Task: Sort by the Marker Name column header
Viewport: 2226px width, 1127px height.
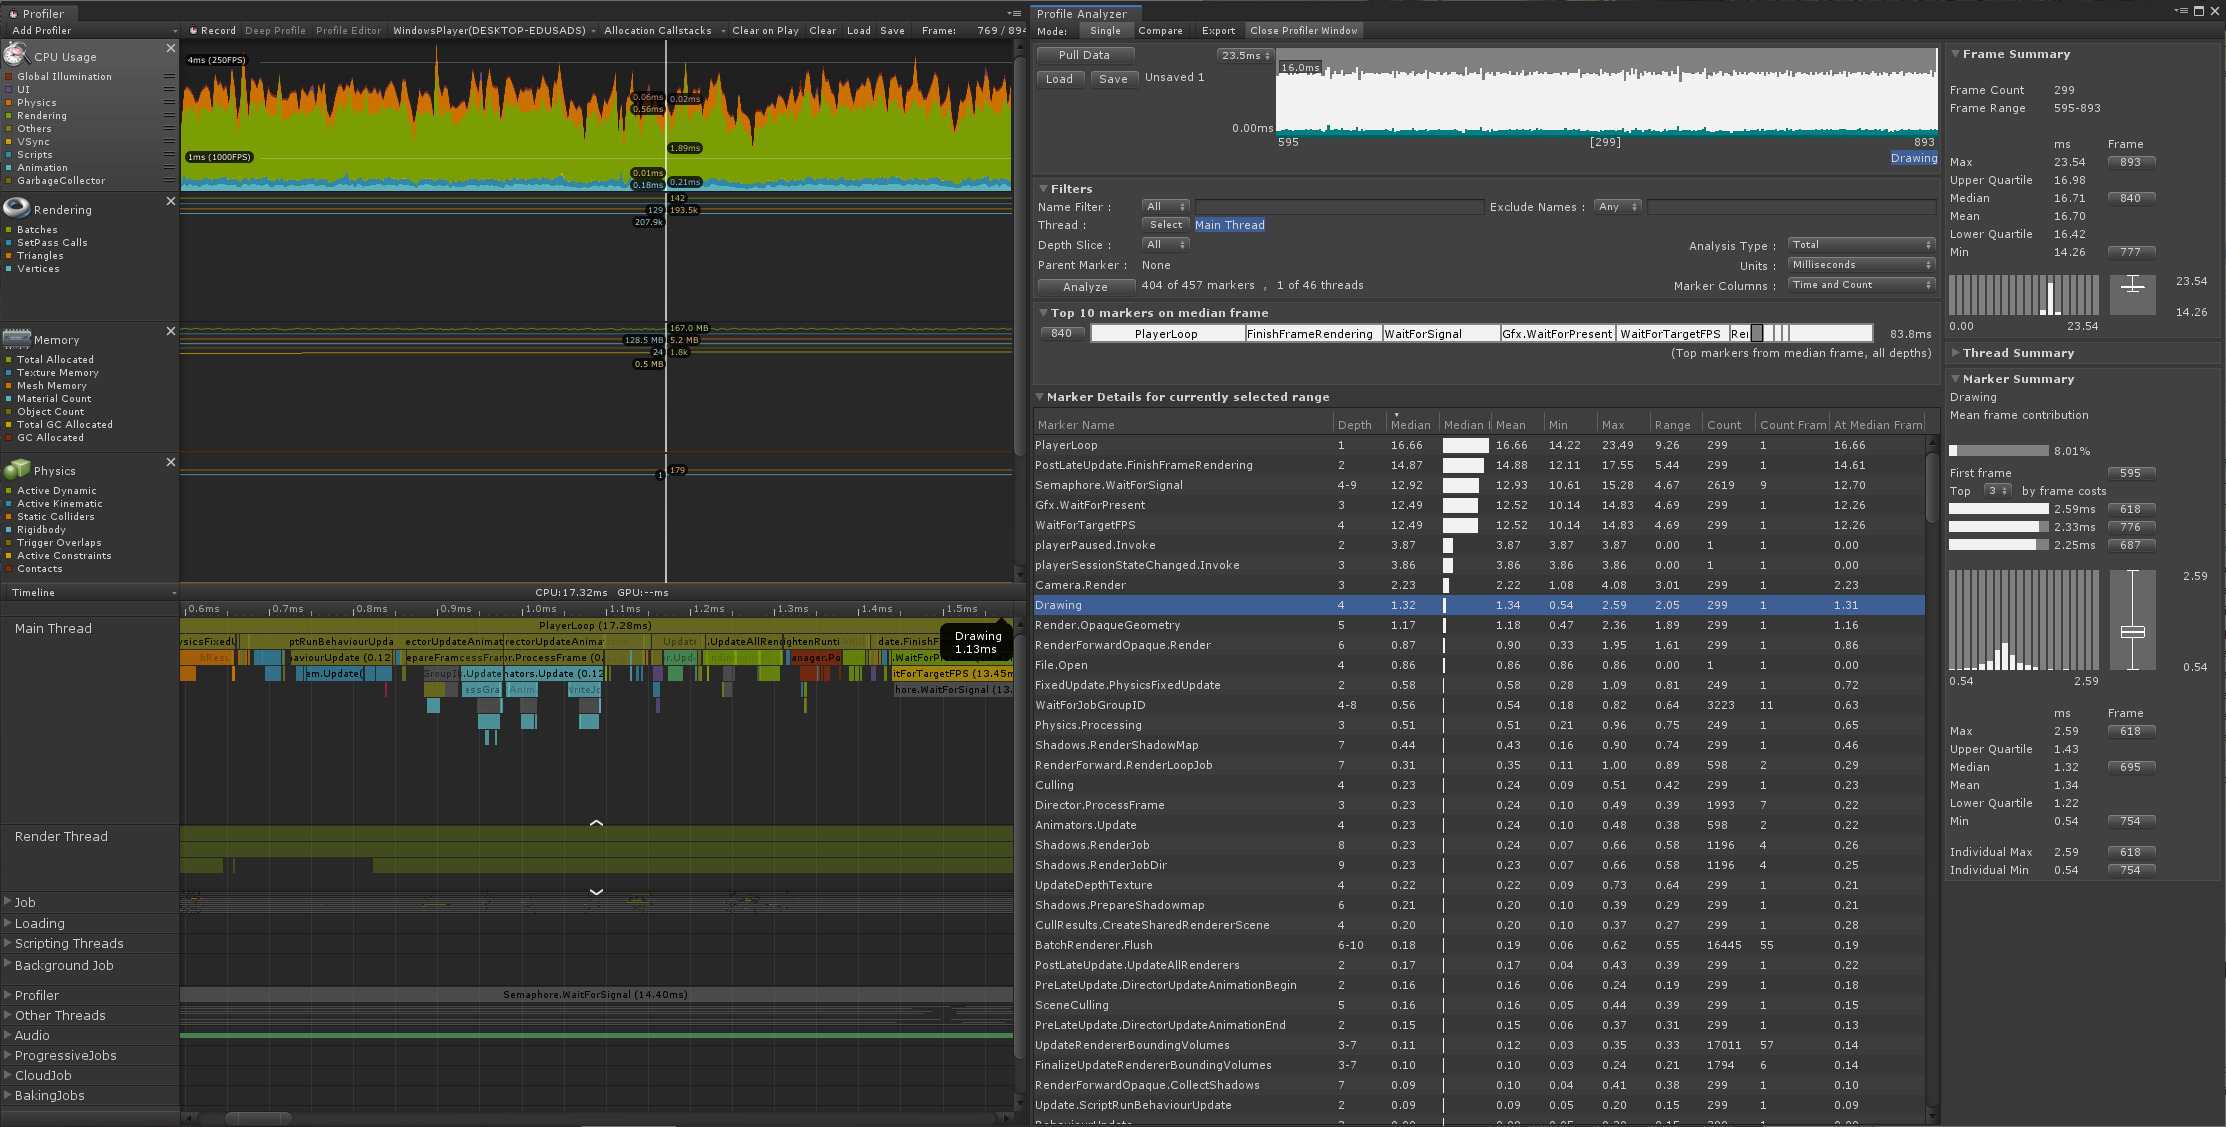Action: click(1182, 425)
